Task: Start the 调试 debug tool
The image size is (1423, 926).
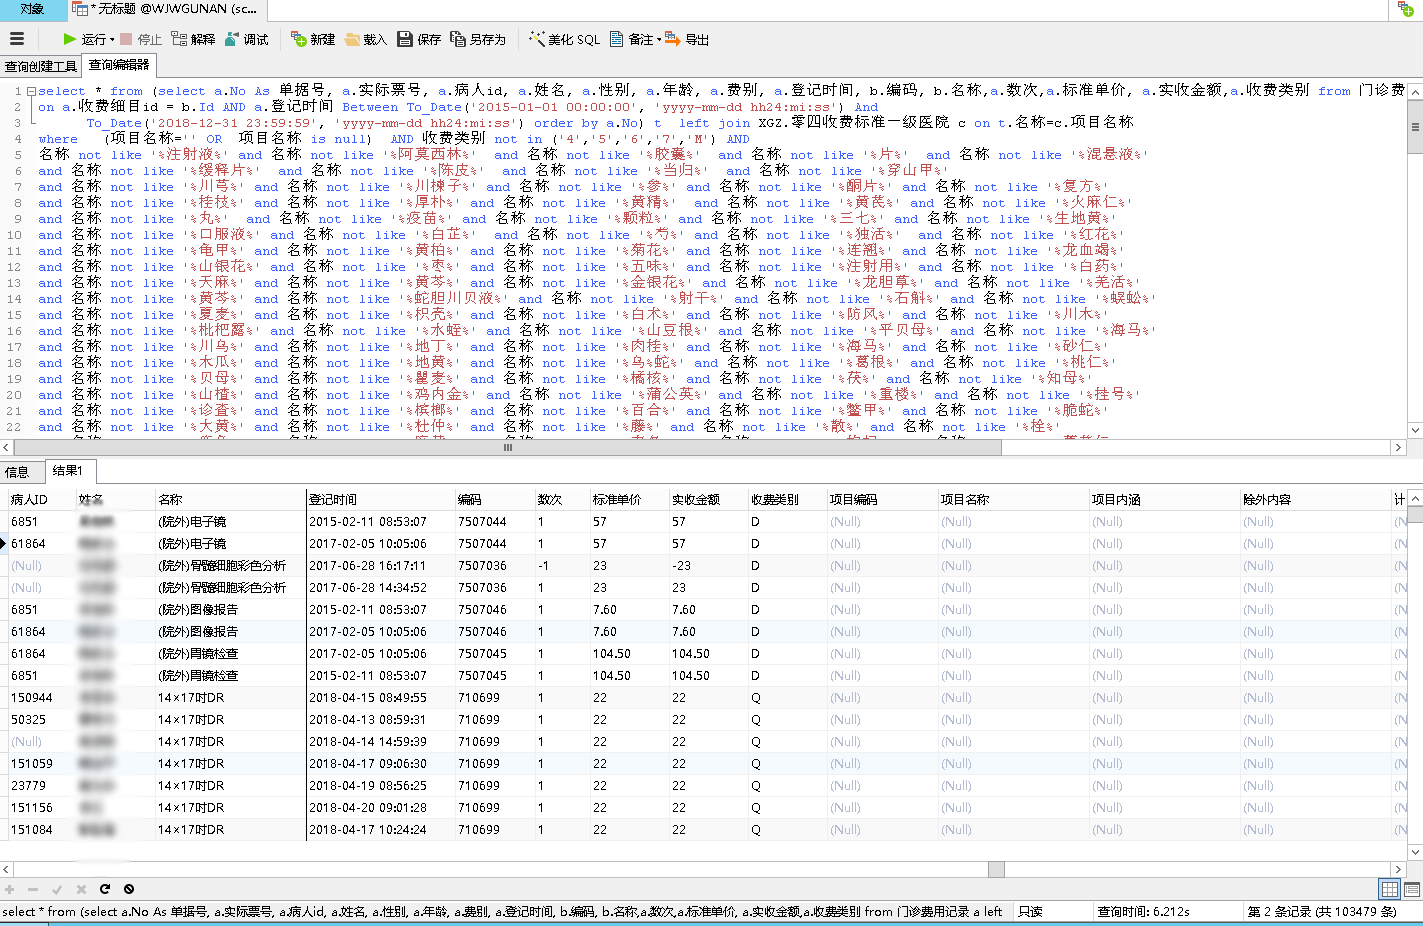Action: pos(247,39)
